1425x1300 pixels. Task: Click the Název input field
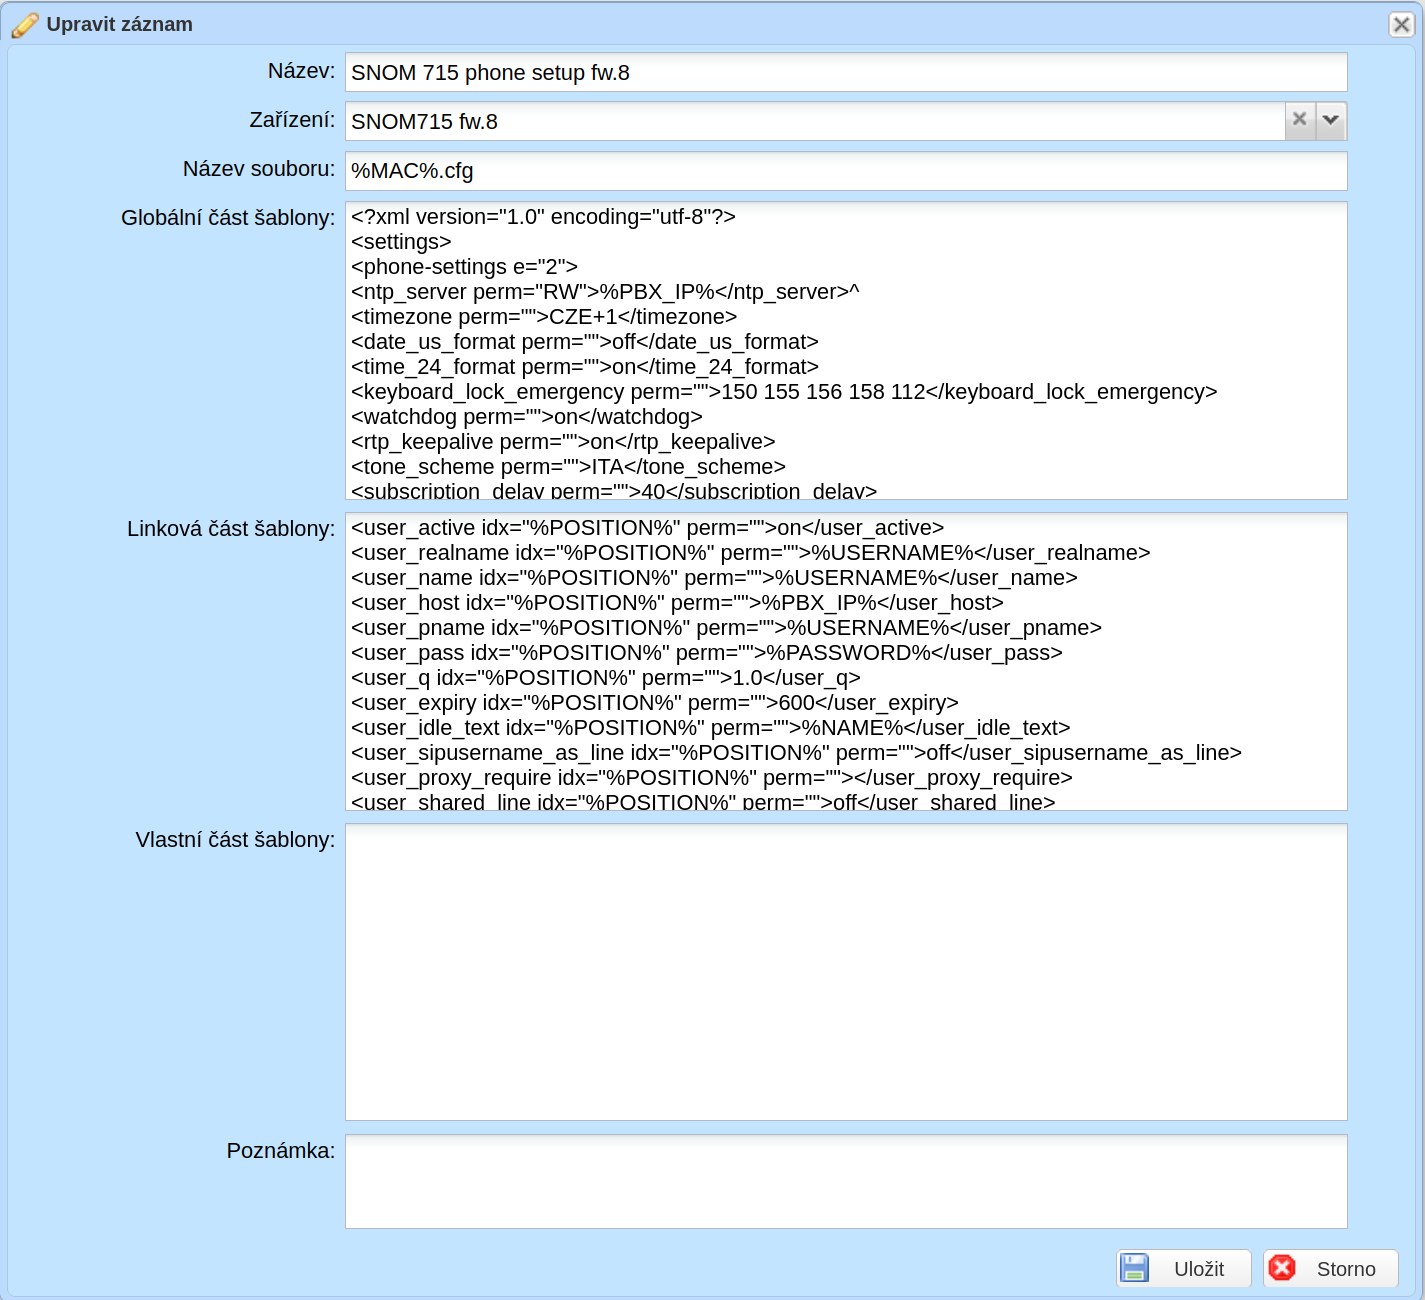point(846,72)
